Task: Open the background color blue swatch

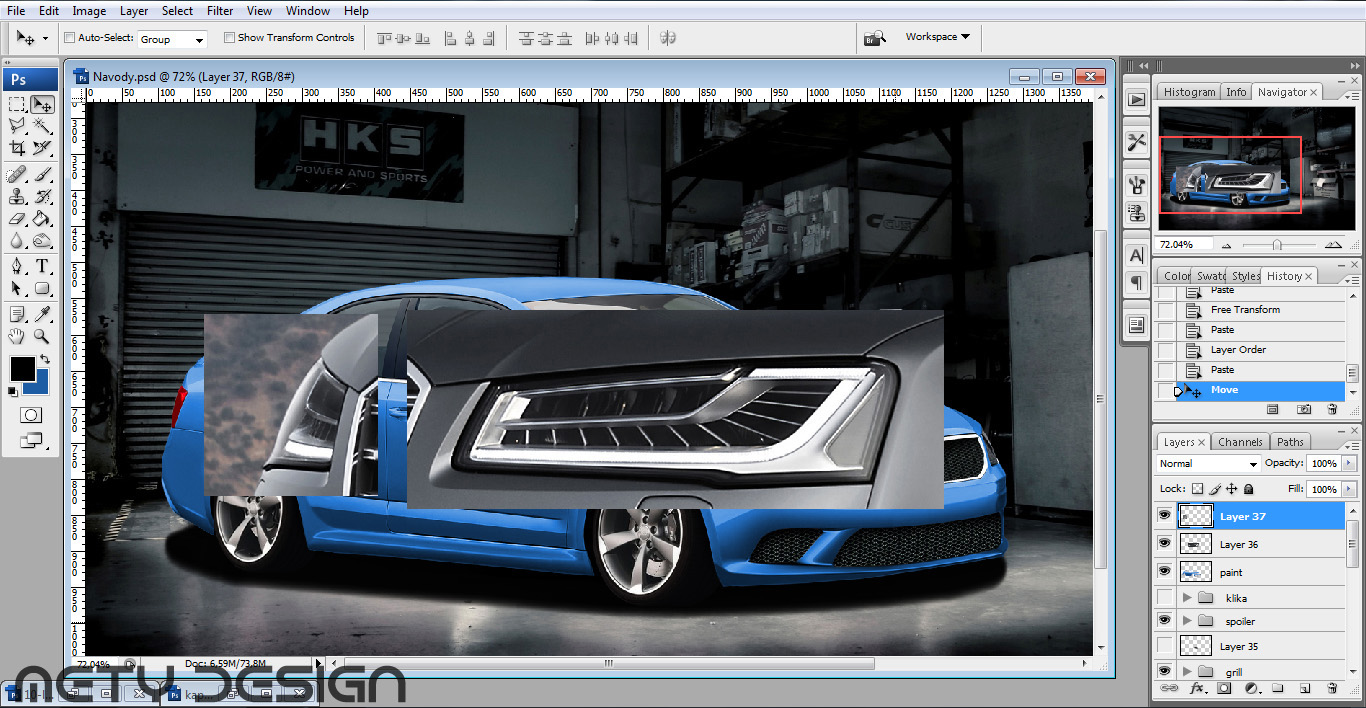Action: pyautogui.click(x=40, y=388)
